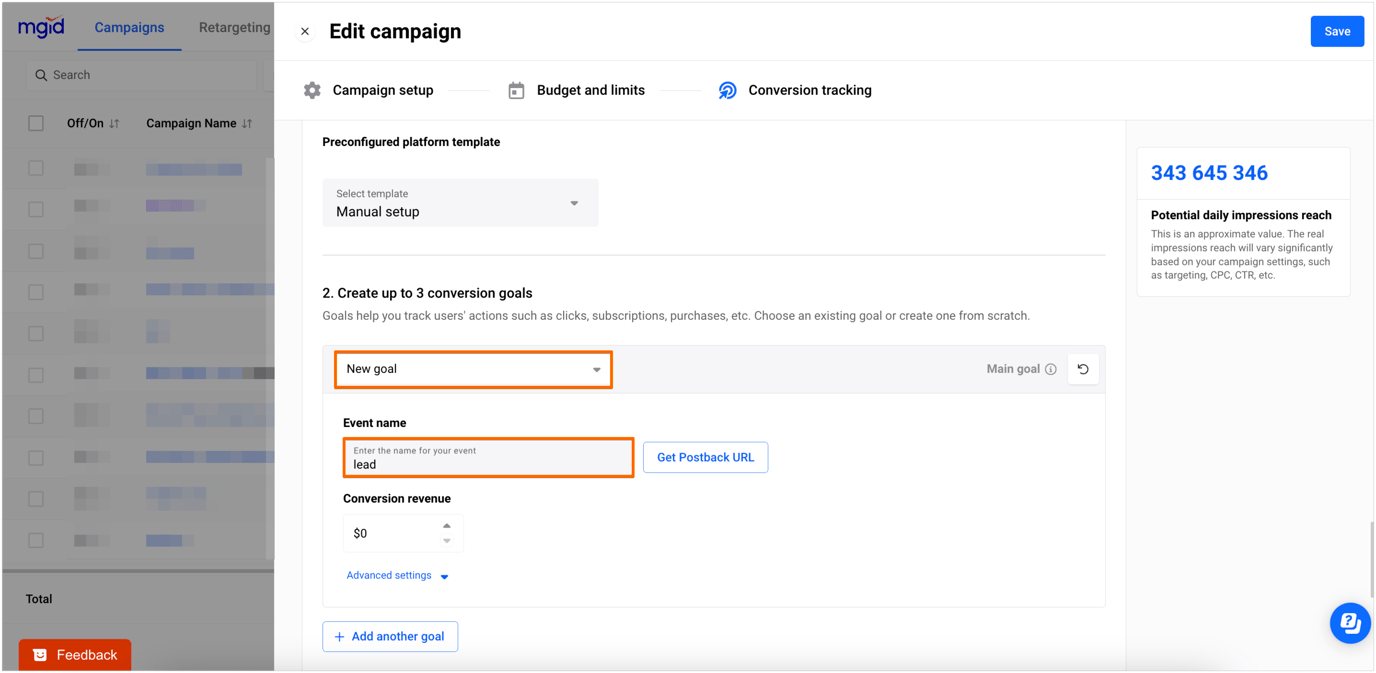Viewport: 1376px width, 673px height.
Task: Click the Save button
Action: point(1337,31)
